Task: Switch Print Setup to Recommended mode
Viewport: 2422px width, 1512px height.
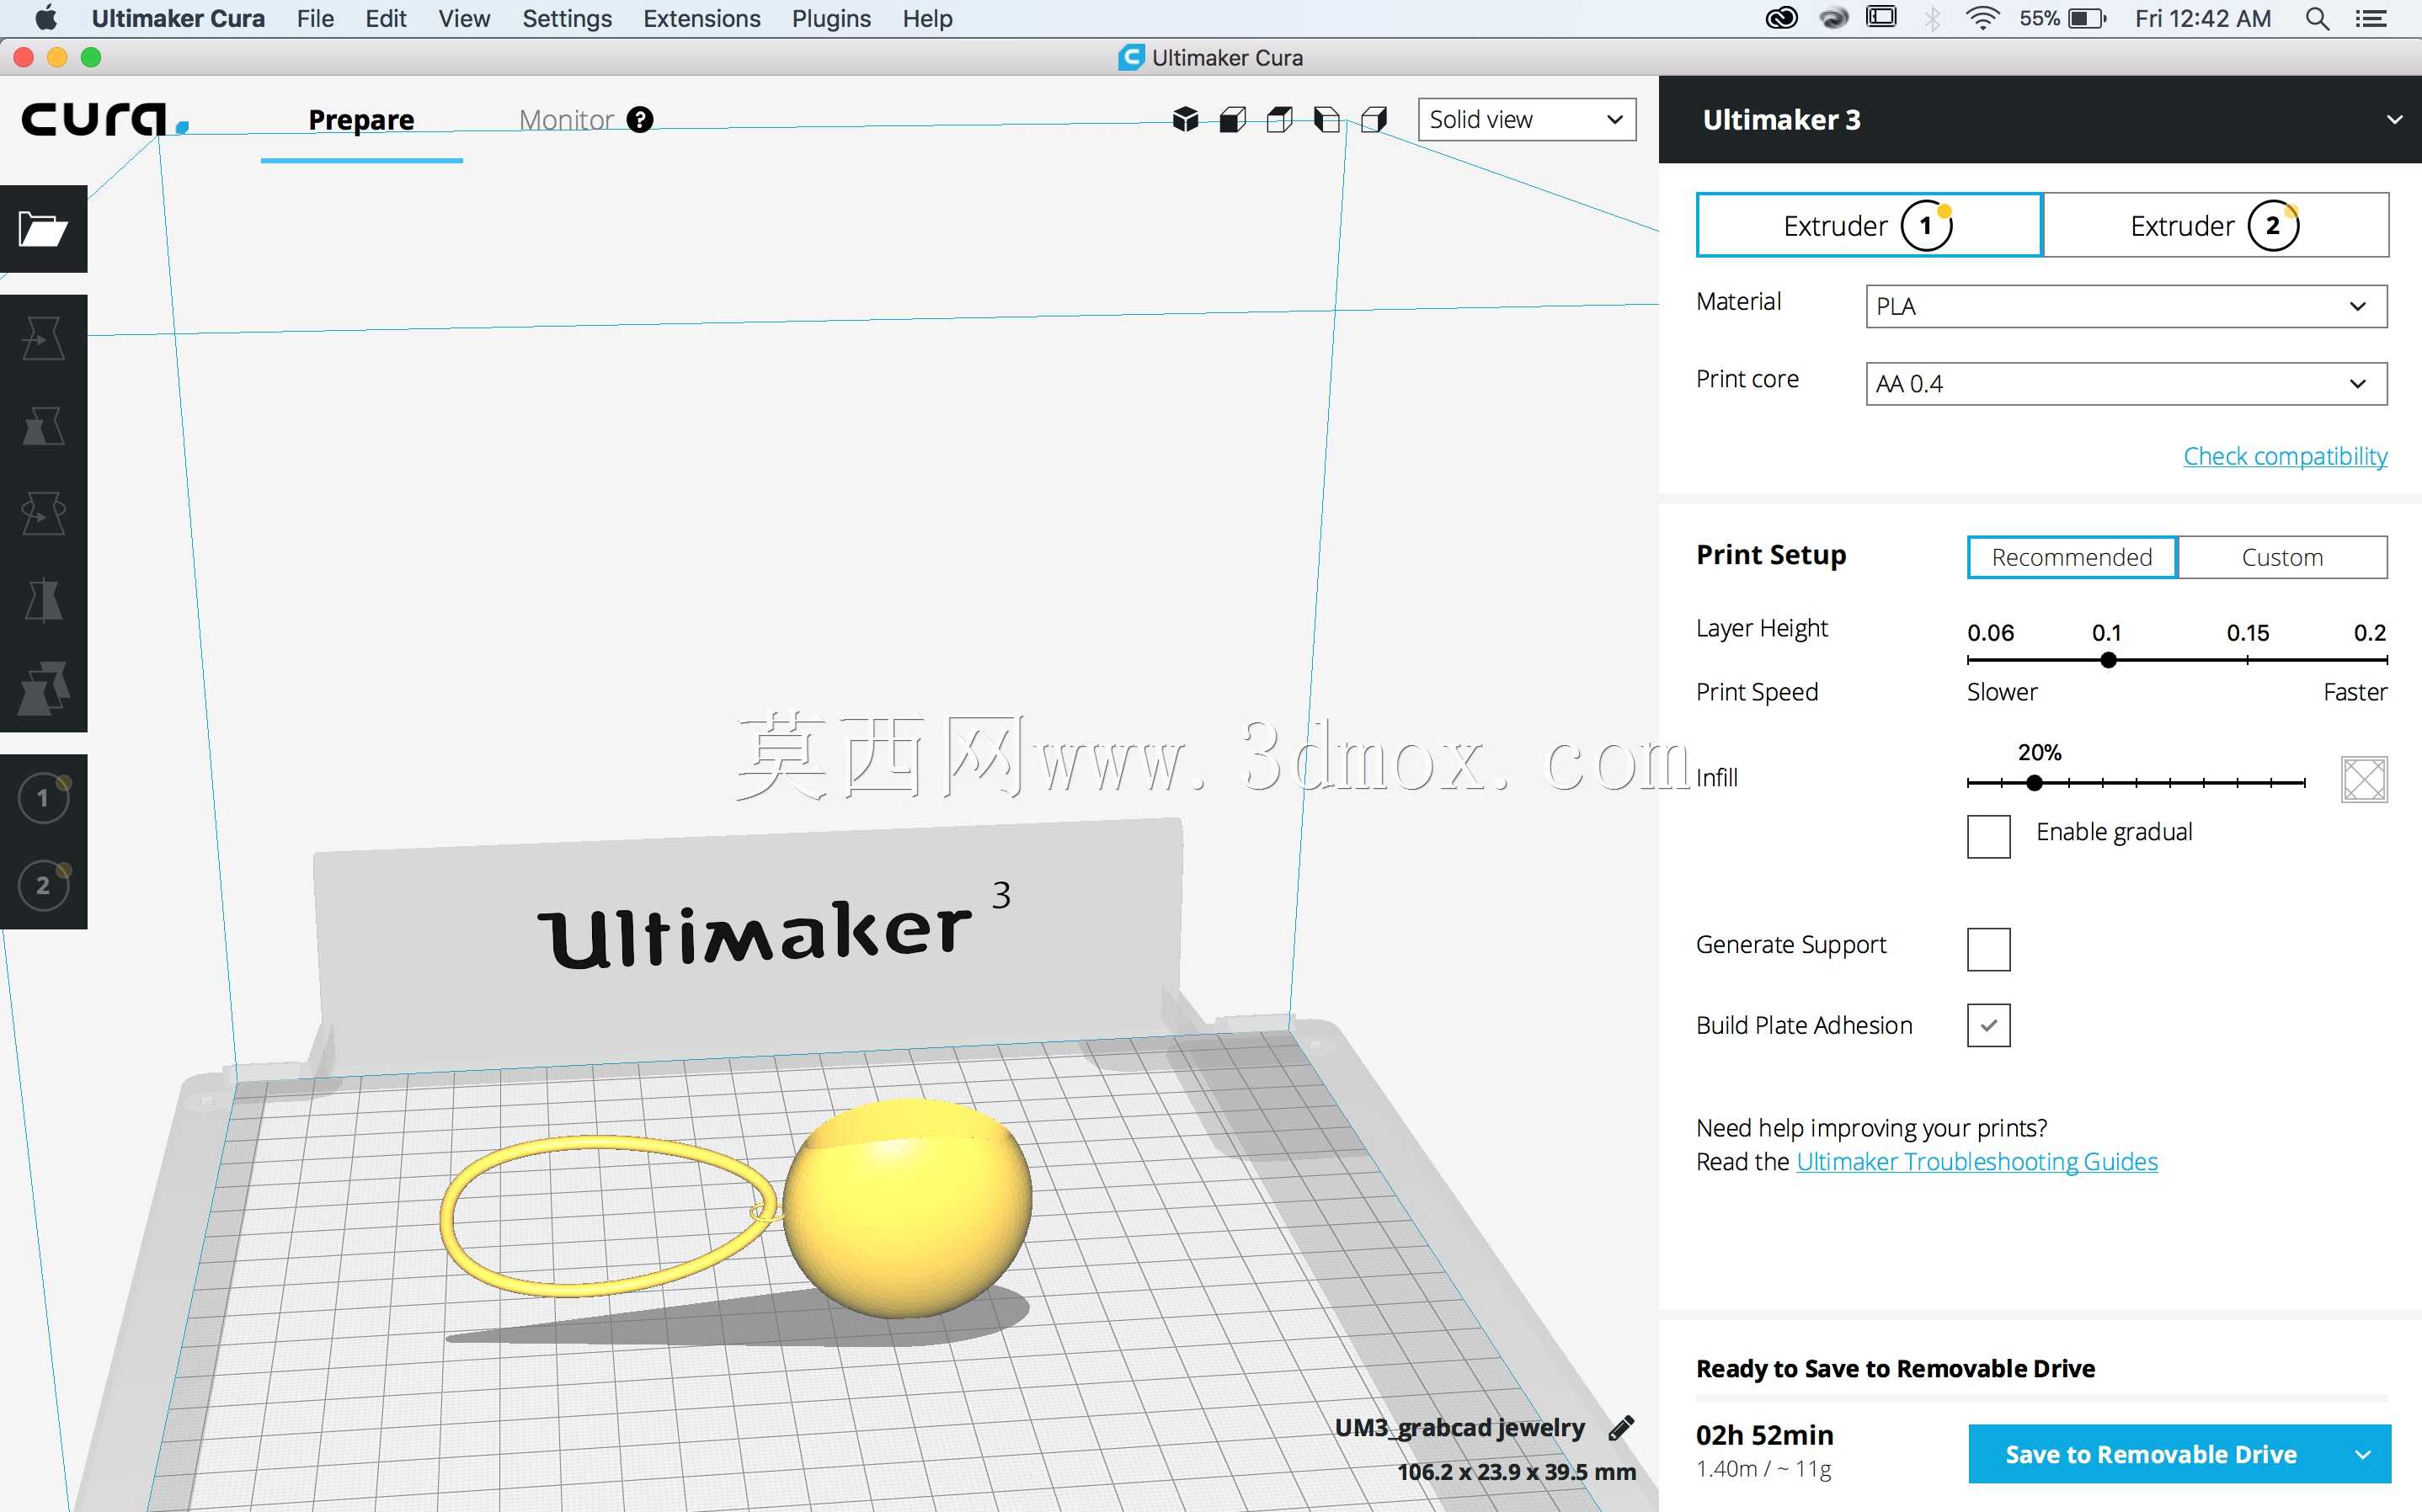Action: click(x=2072, y=557)
